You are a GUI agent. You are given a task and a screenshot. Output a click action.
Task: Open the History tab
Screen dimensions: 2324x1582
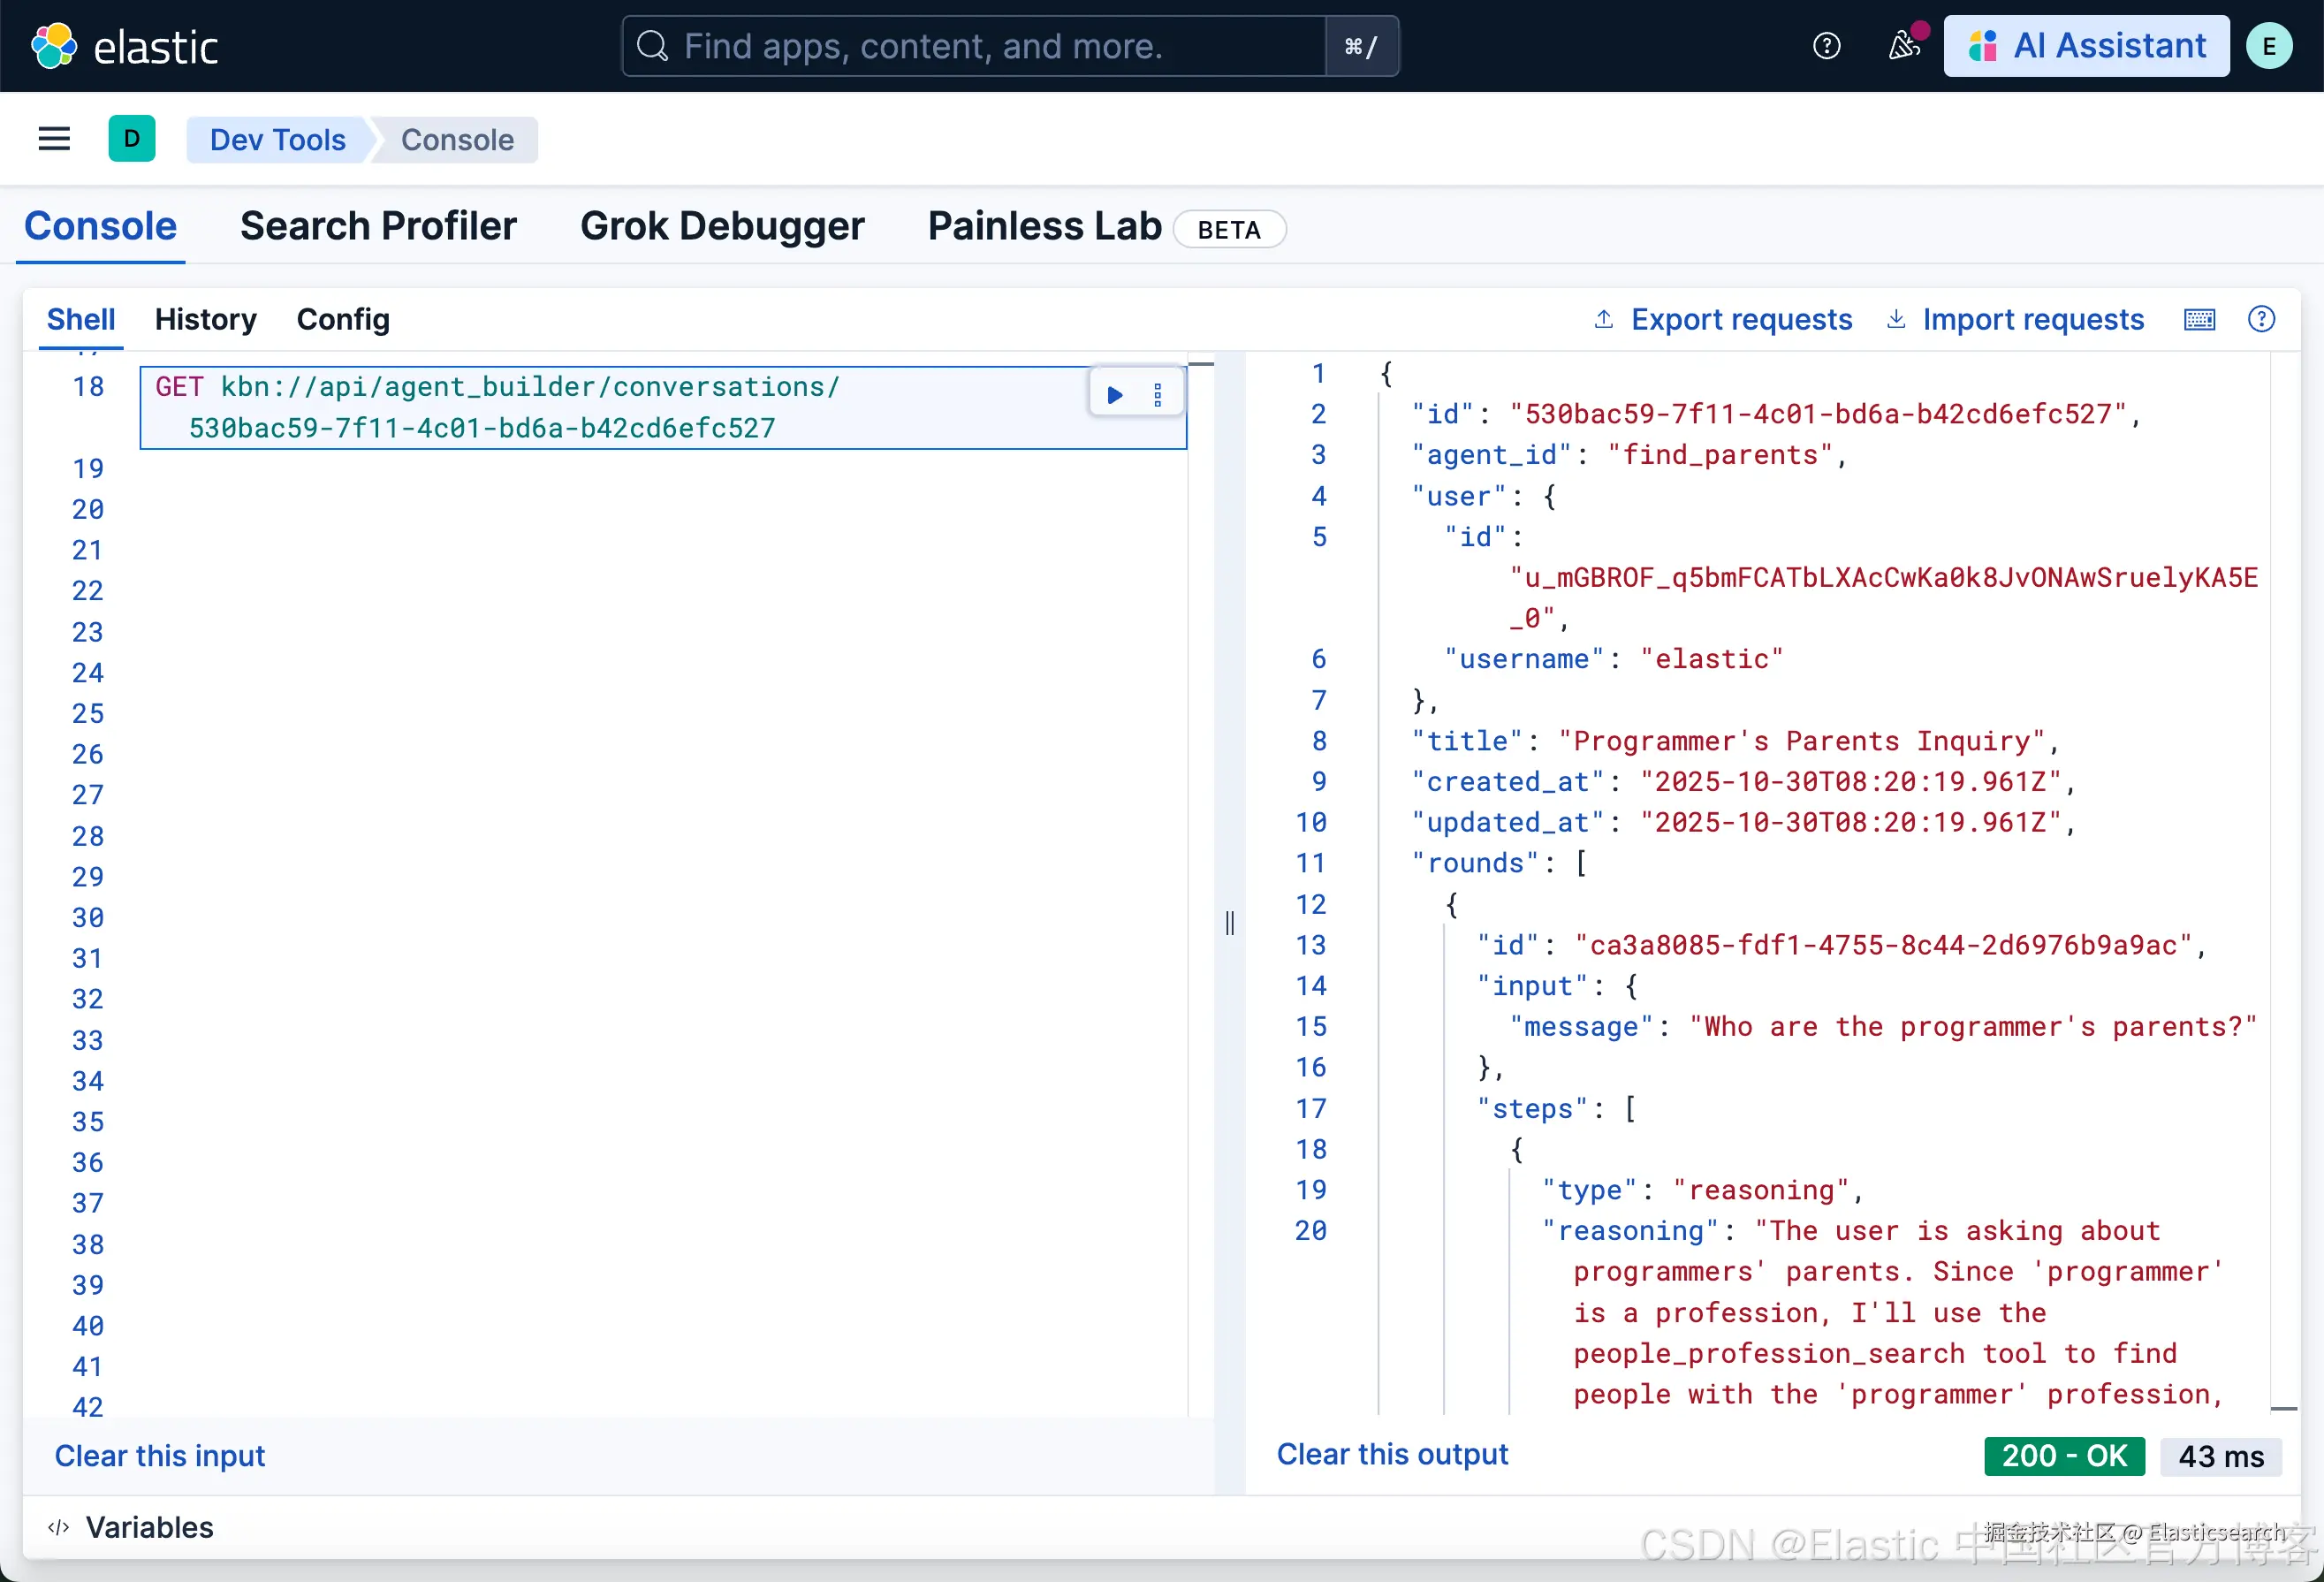coord(205,319)
